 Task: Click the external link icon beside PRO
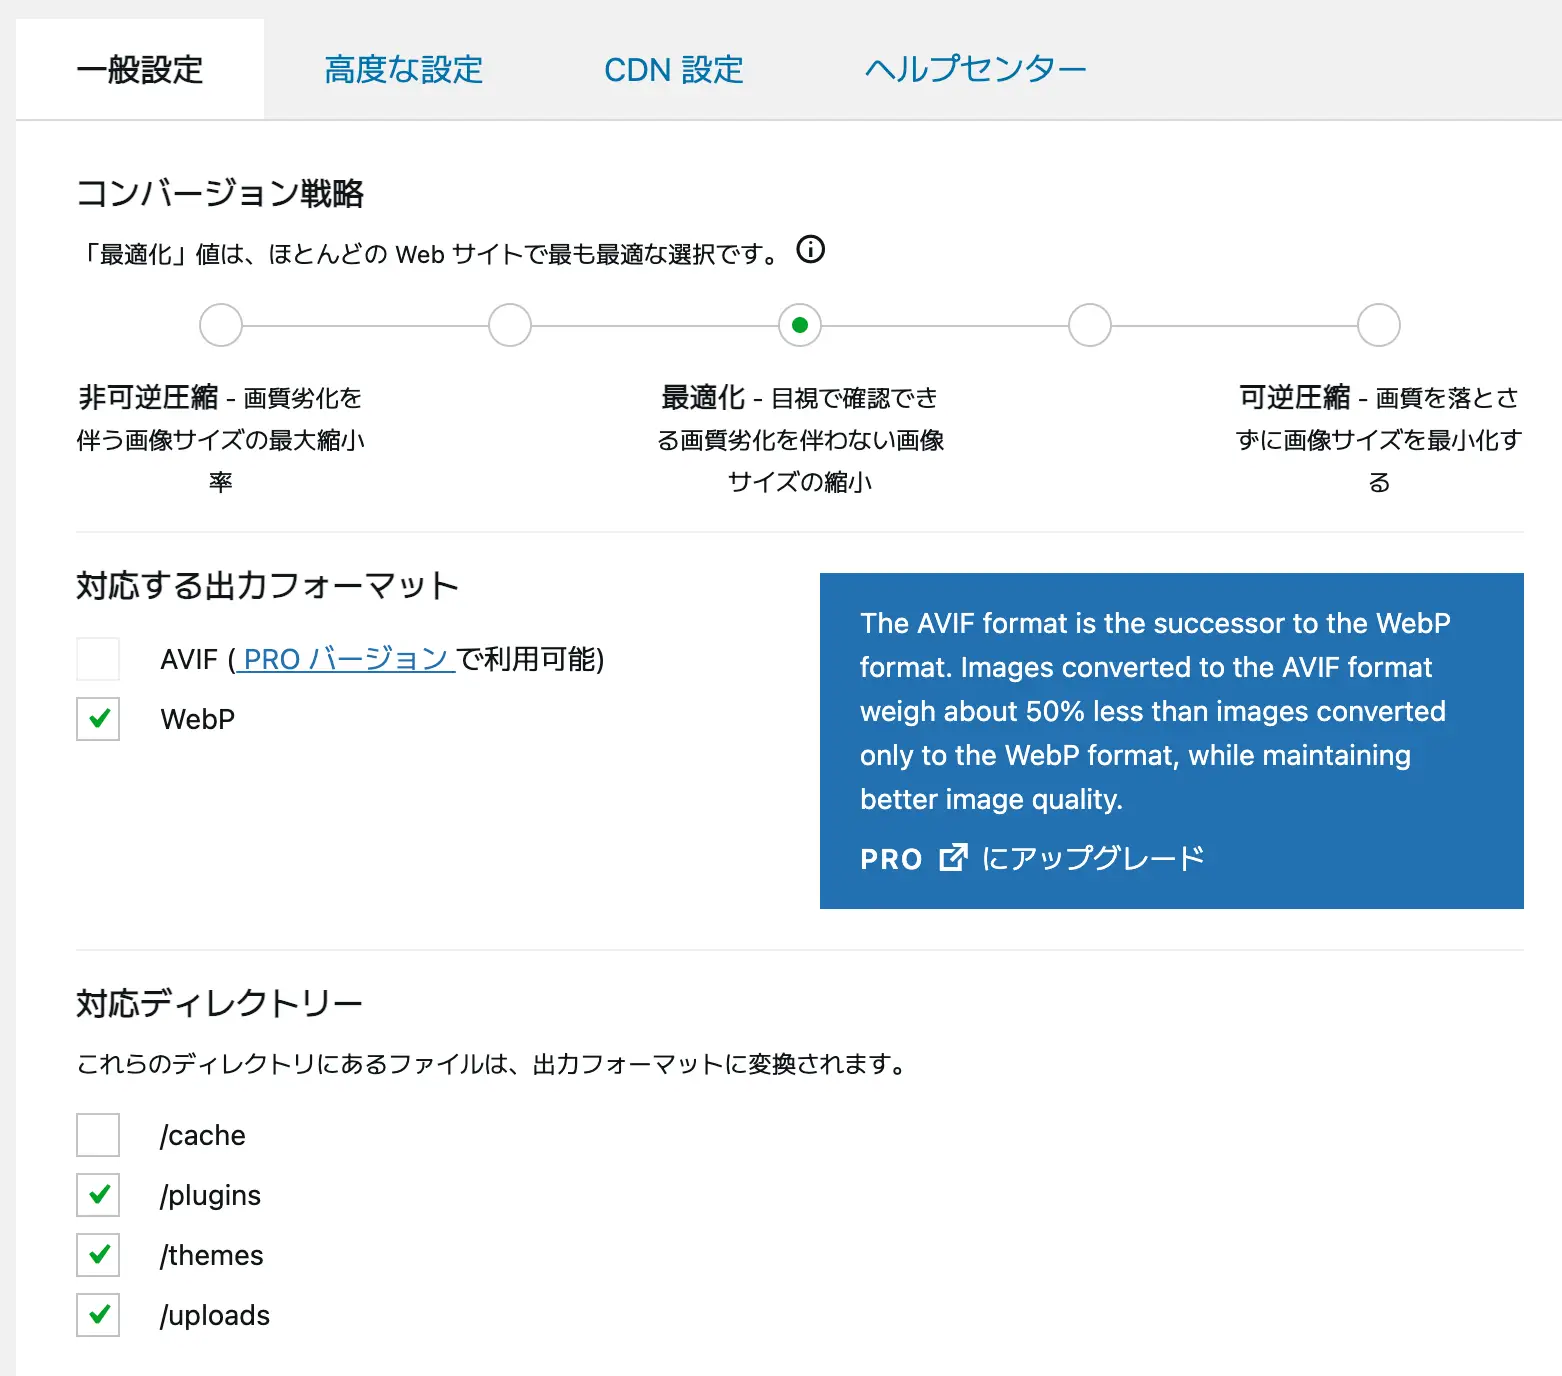tap(954, 858)
